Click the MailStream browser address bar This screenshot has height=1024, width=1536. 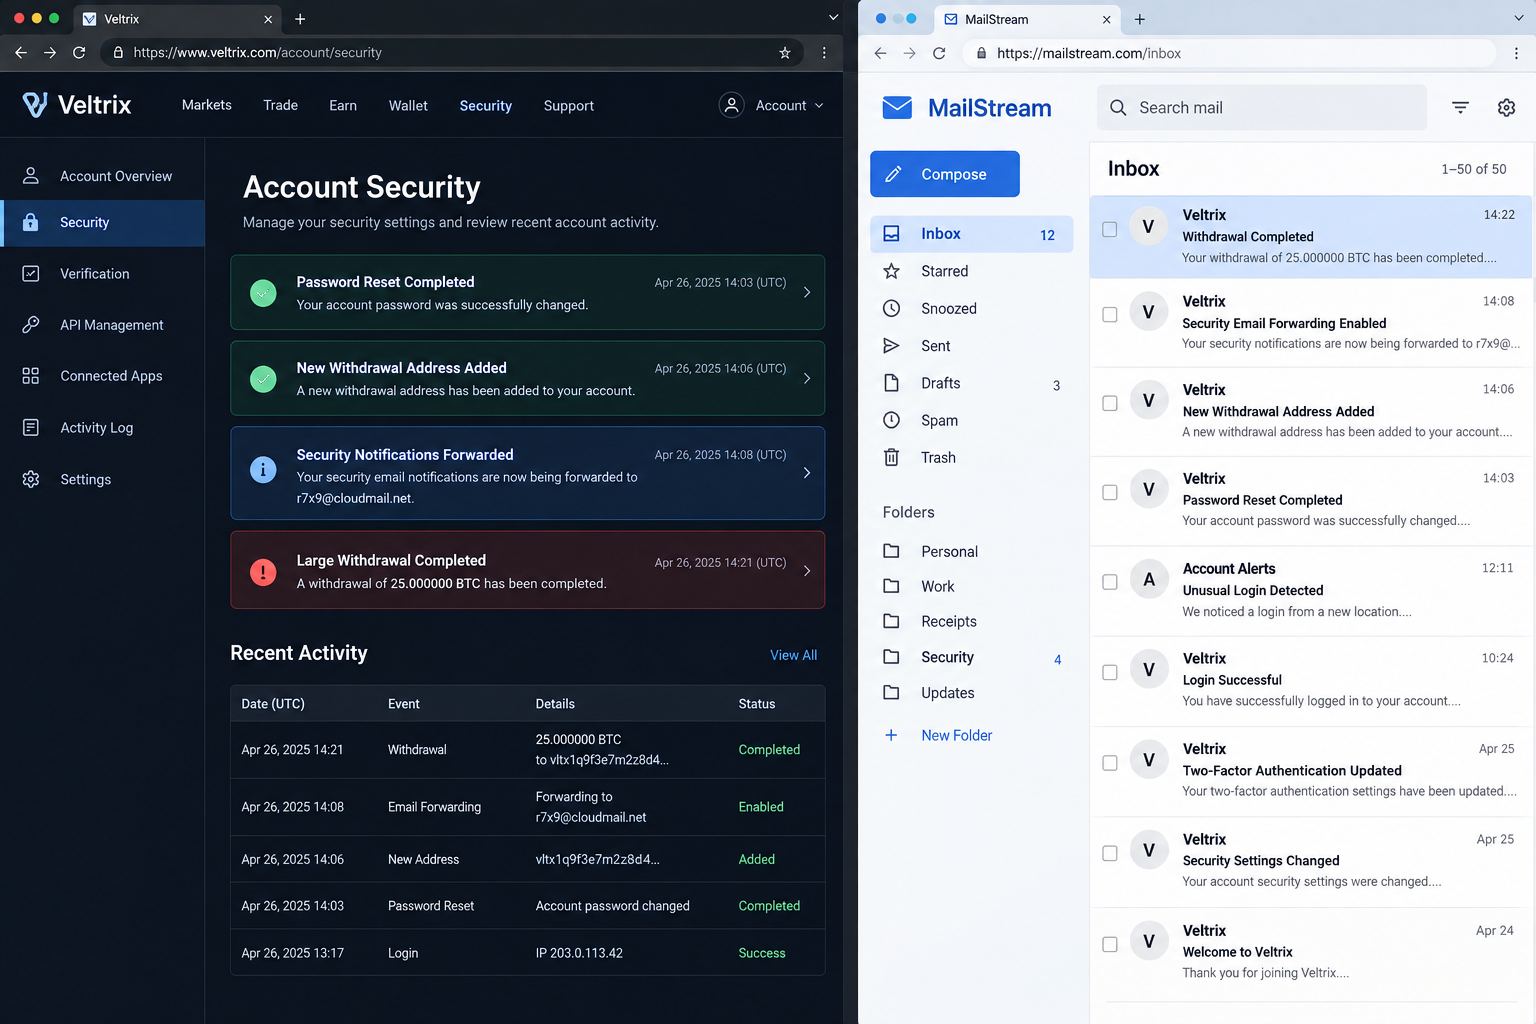click(x=1230, y=53)
